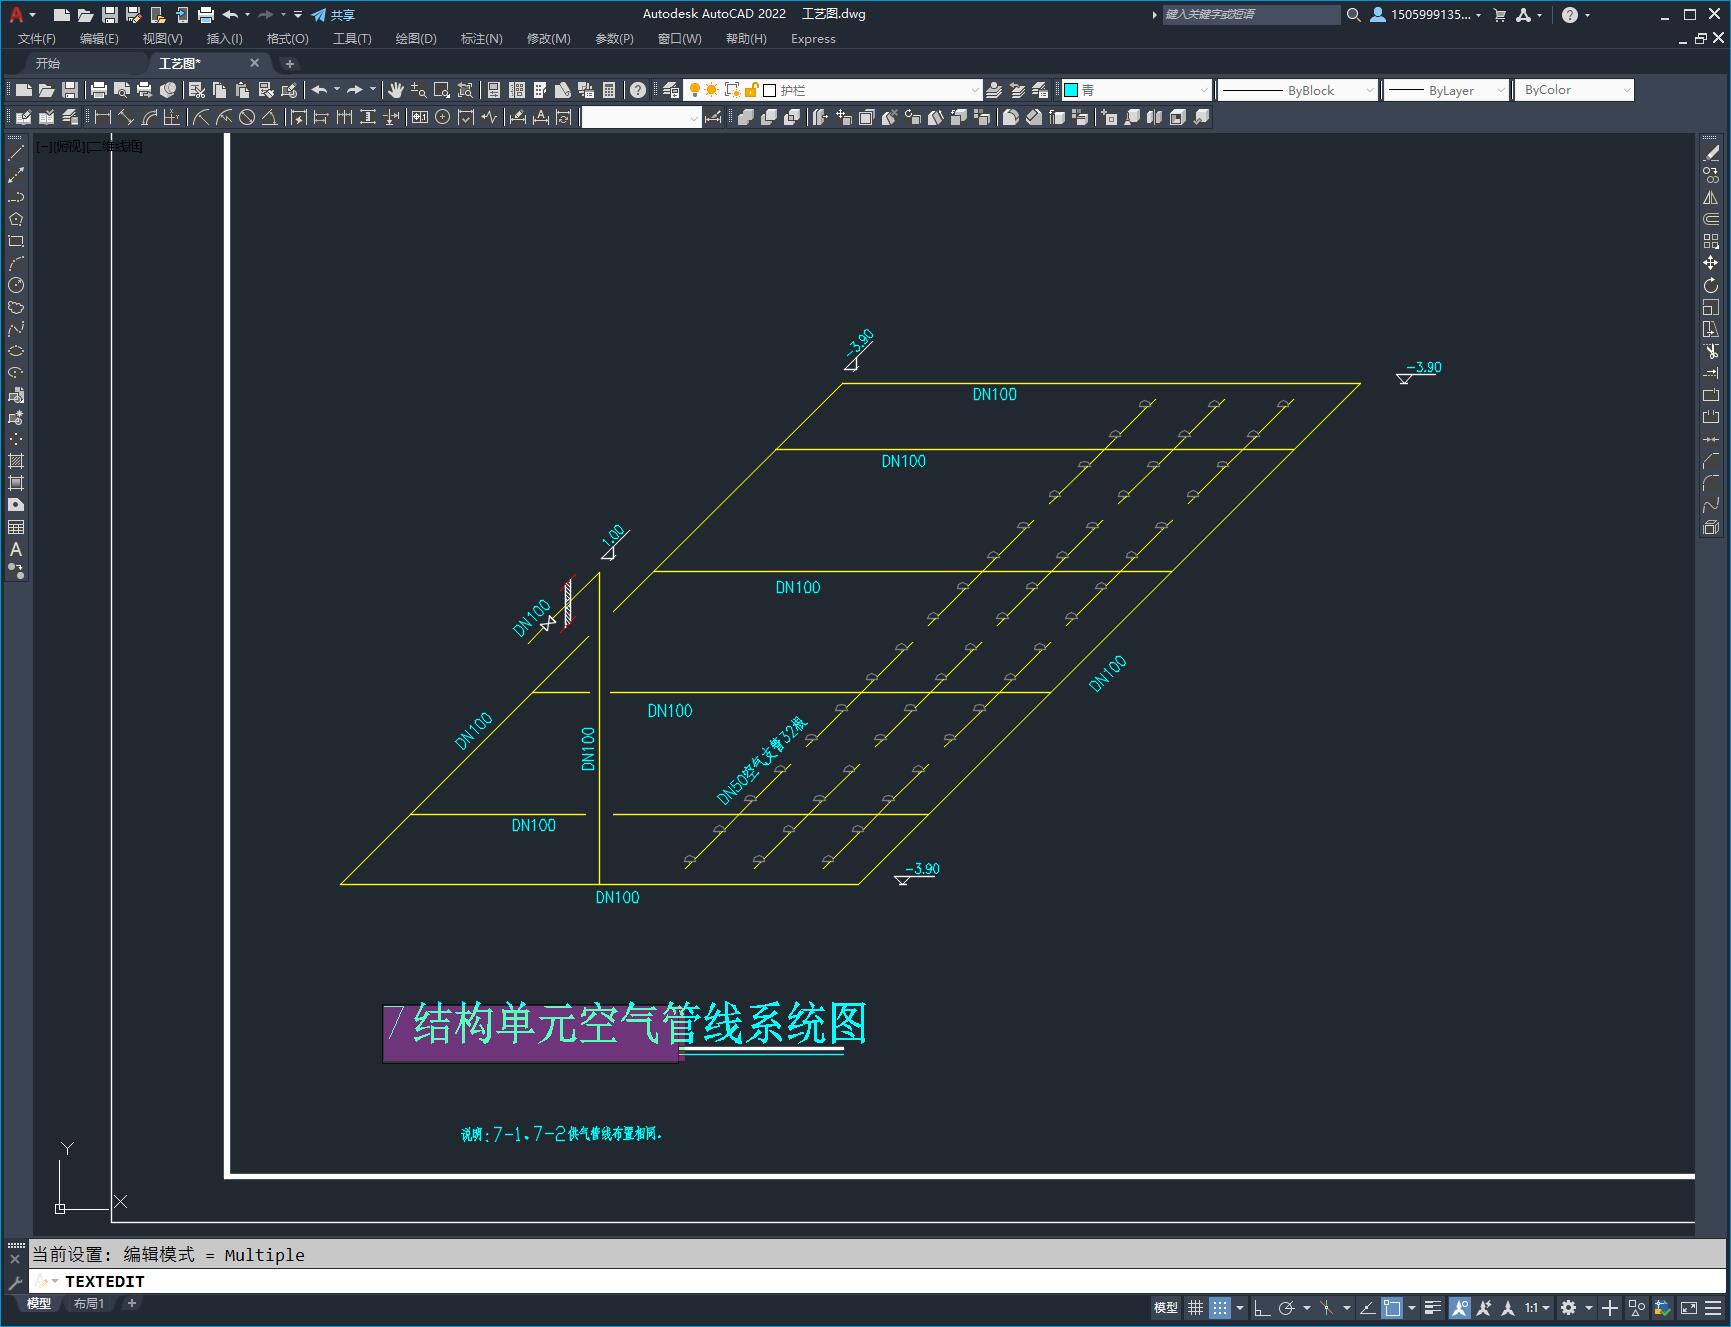Viewport: 1731px width, 1327px height.
Task: Expand the snap mode options arrow
Action: tap(1241, 1308)
